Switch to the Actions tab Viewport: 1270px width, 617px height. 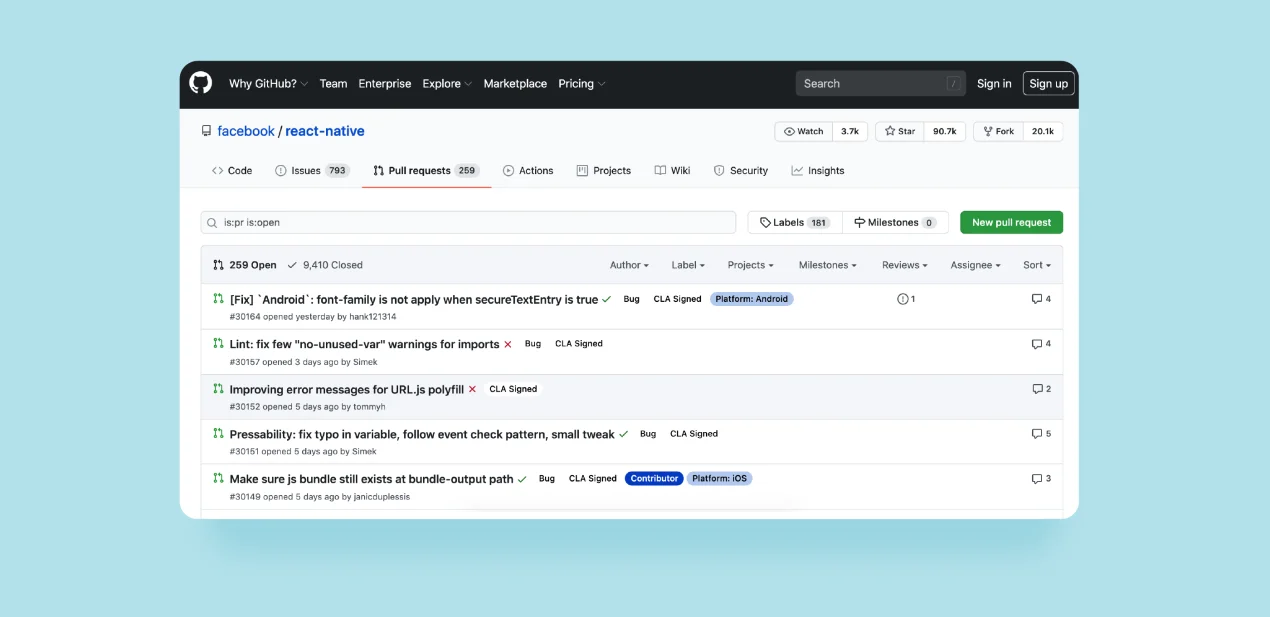528,171
